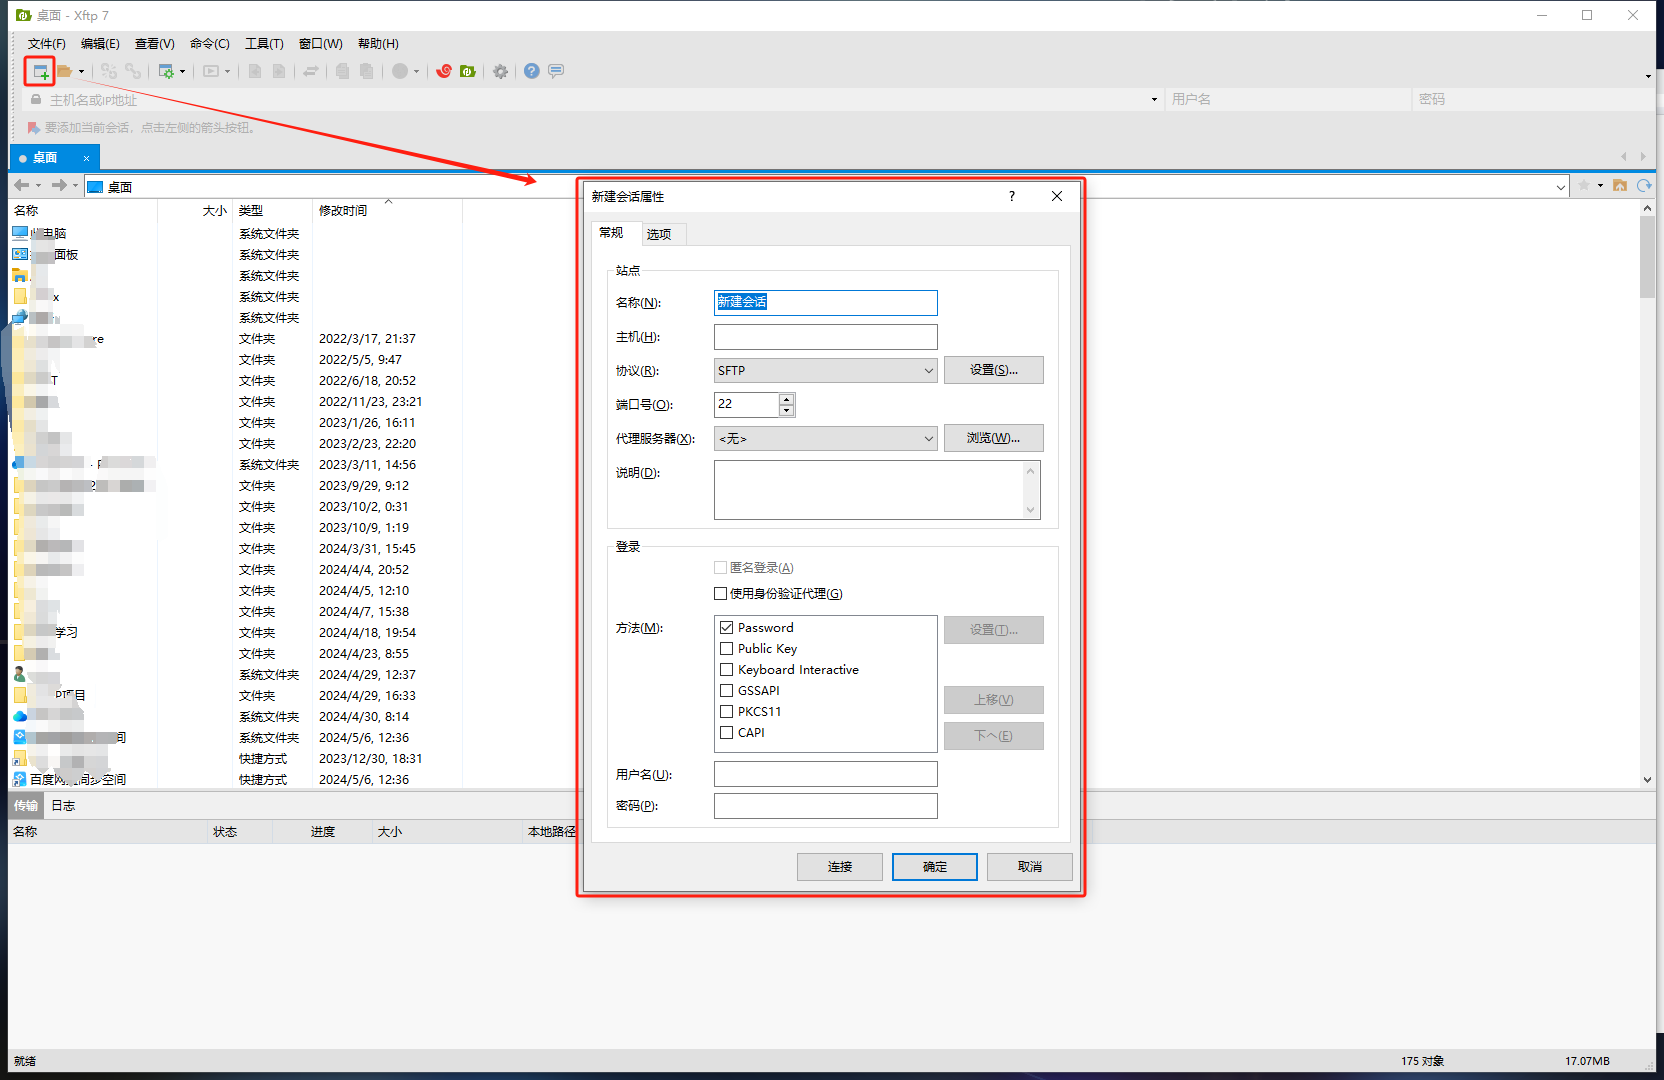Click the 密码(P) password field in dialog
1664x1080 pixels.
(826, 806)
